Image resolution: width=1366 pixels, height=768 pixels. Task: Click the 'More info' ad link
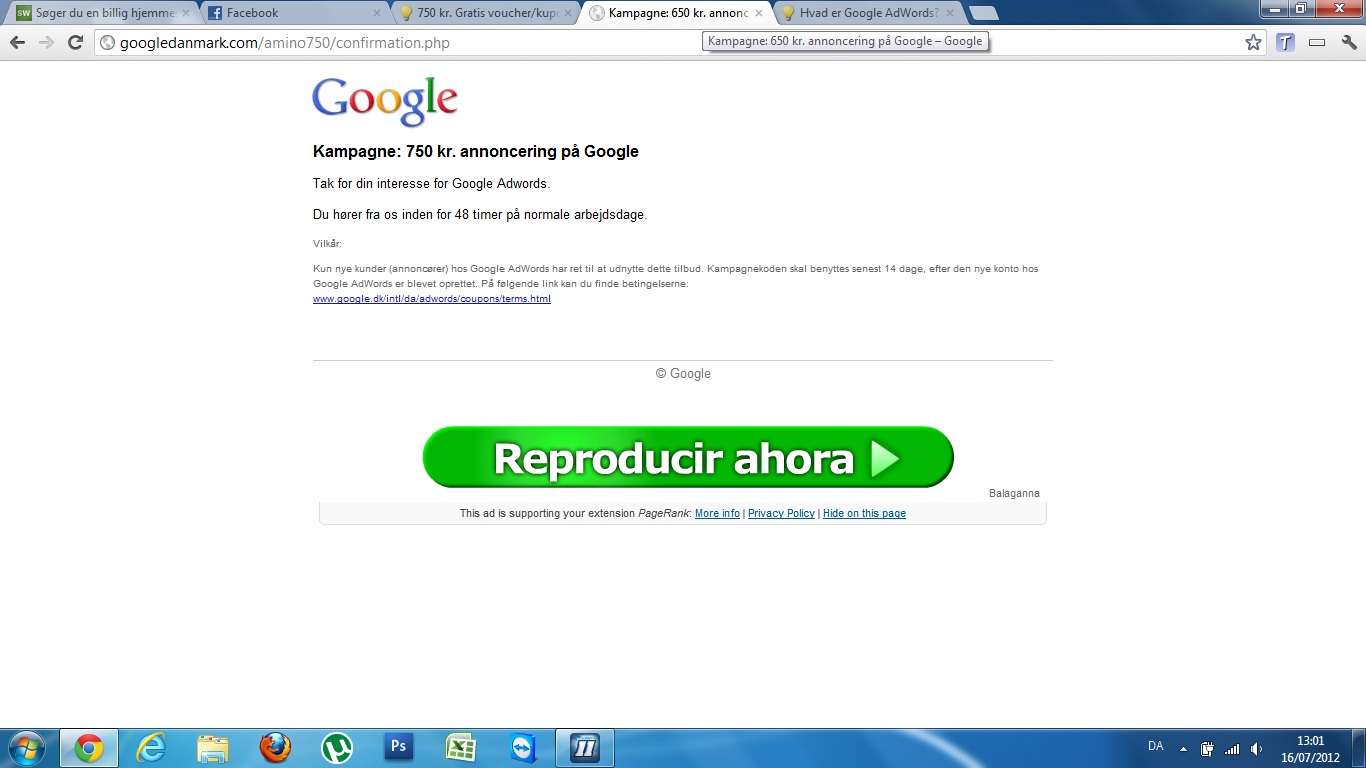click(717, 513)
